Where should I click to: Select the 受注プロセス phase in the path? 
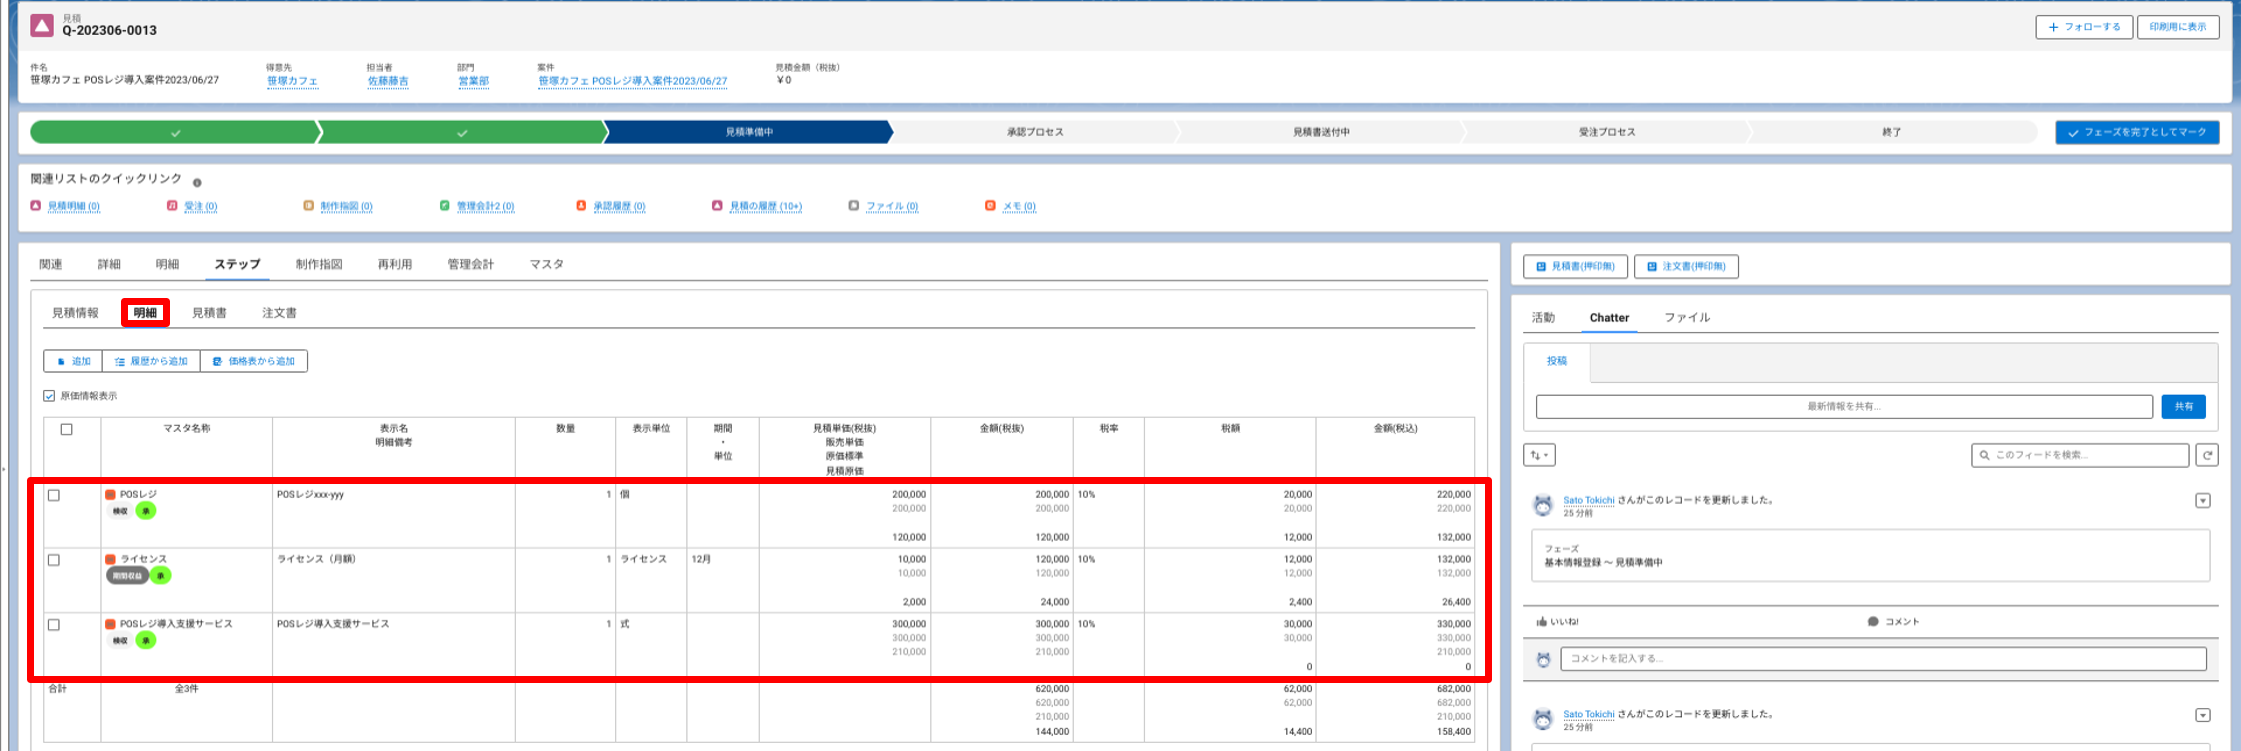1607,132
